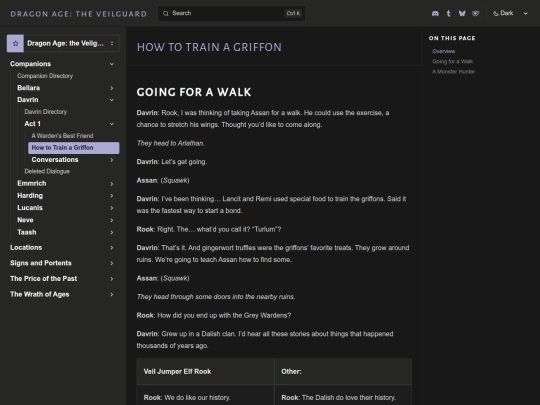This screenshot has height=405, width=540.
Task: Focus the Search input field
Action: 231,13
